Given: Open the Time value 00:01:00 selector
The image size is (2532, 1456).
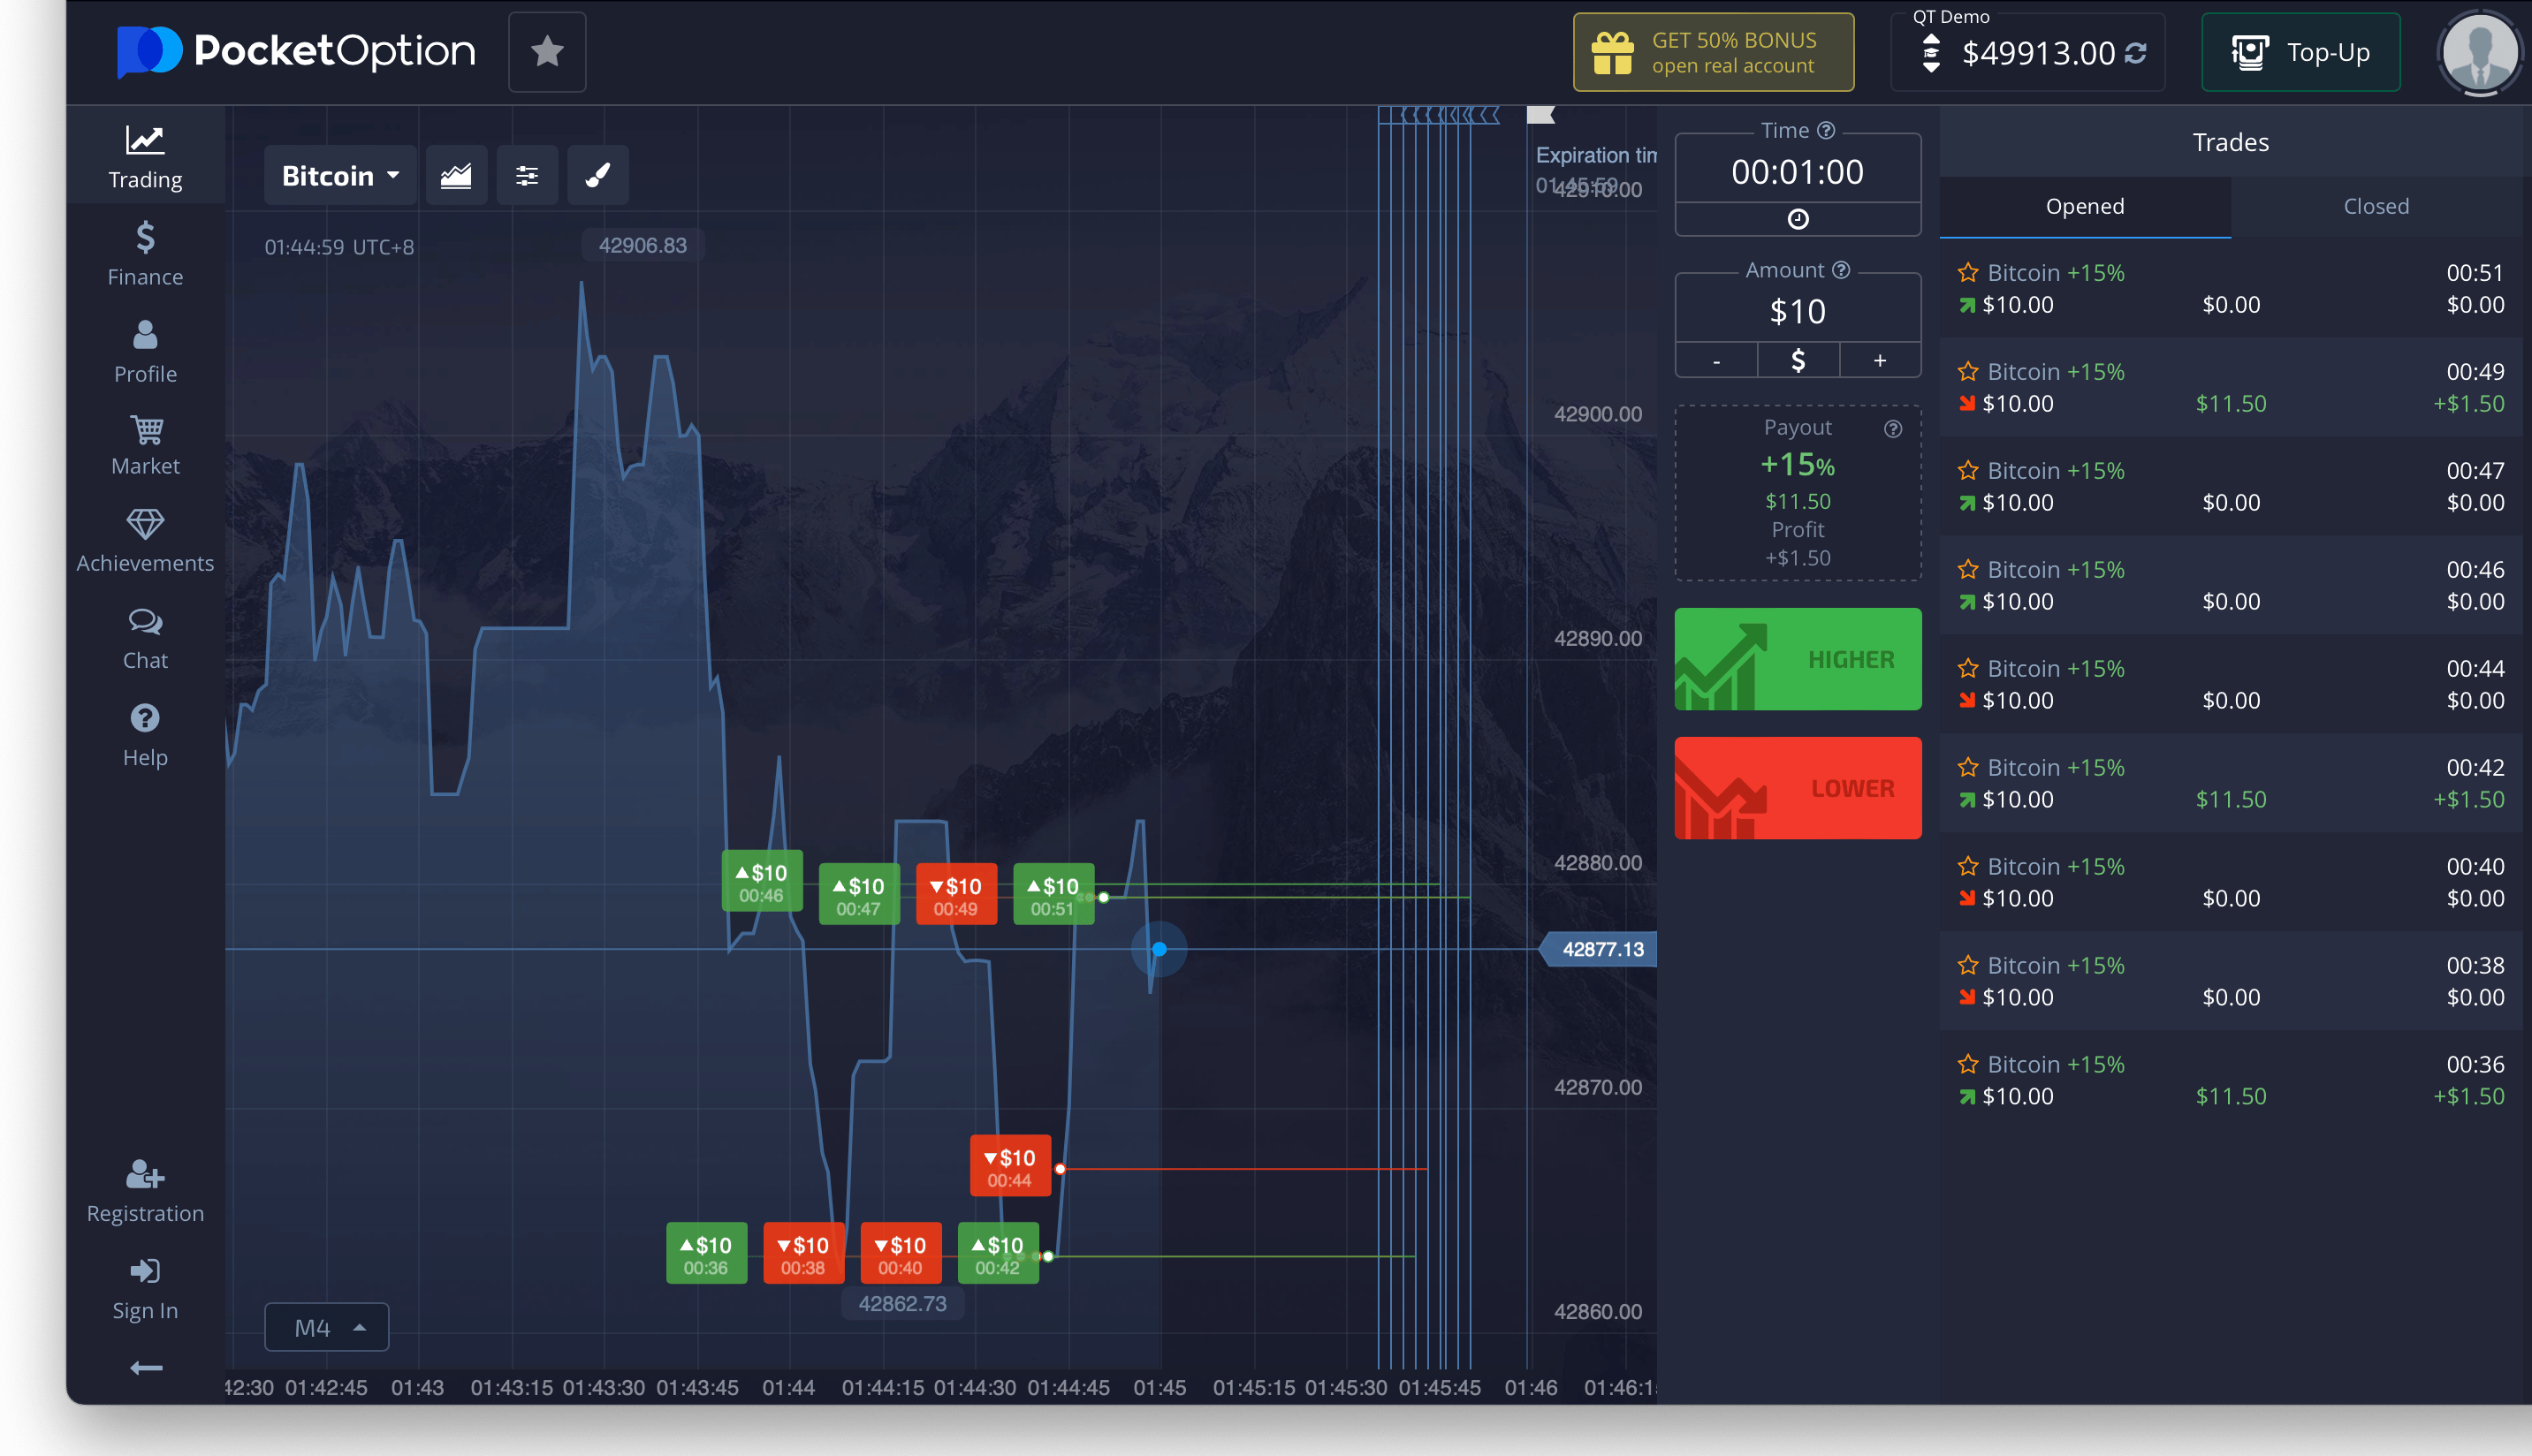Looking at the screenshot, I should point(1797,172).
